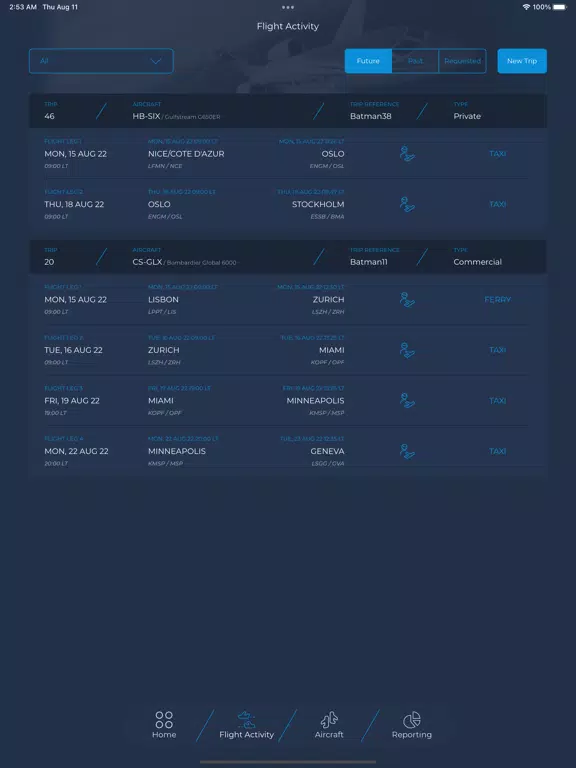Open passenger icon for Lisbon to Zurich leg
Image resolution: width=576 pixels, height=768 pixels.
pyautogui.click(x=407, y=299)
